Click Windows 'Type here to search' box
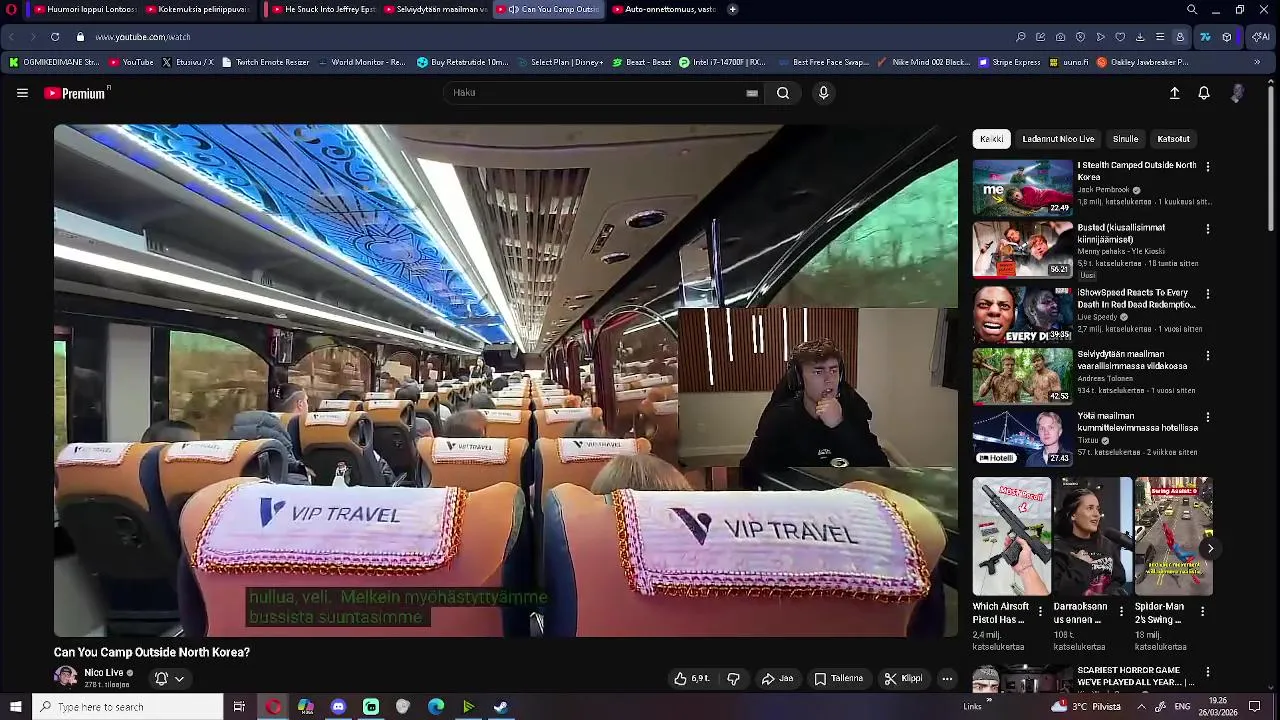1280x720 pixels. pyautogui.click(x=126, y=707)
